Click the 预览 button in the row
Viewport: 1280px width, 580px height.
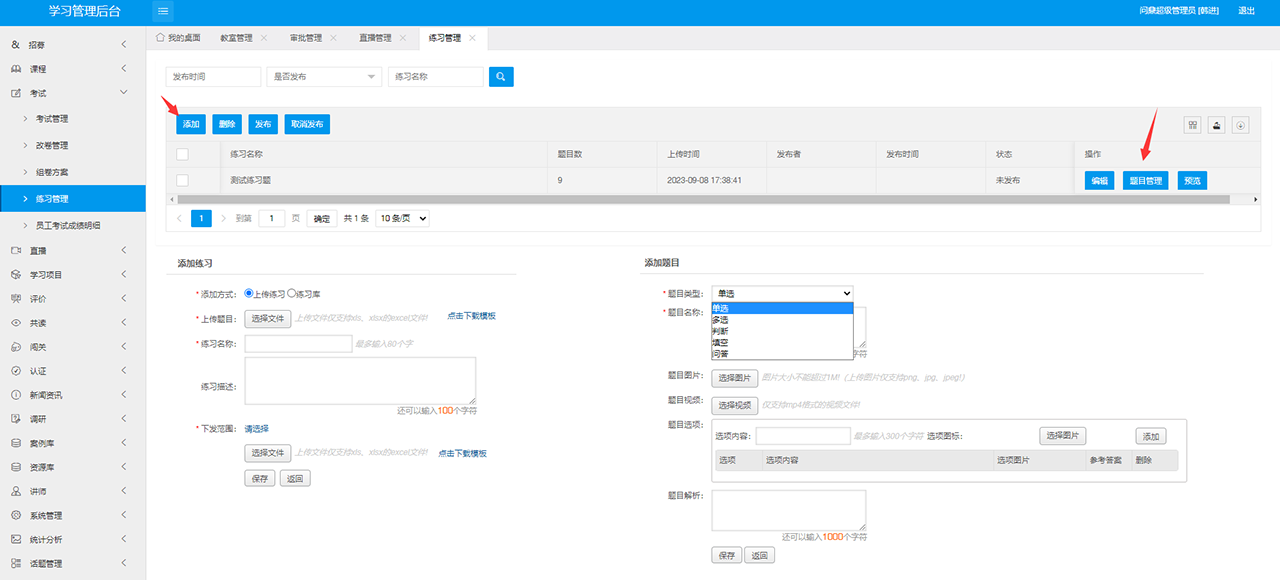[1192, 181]
